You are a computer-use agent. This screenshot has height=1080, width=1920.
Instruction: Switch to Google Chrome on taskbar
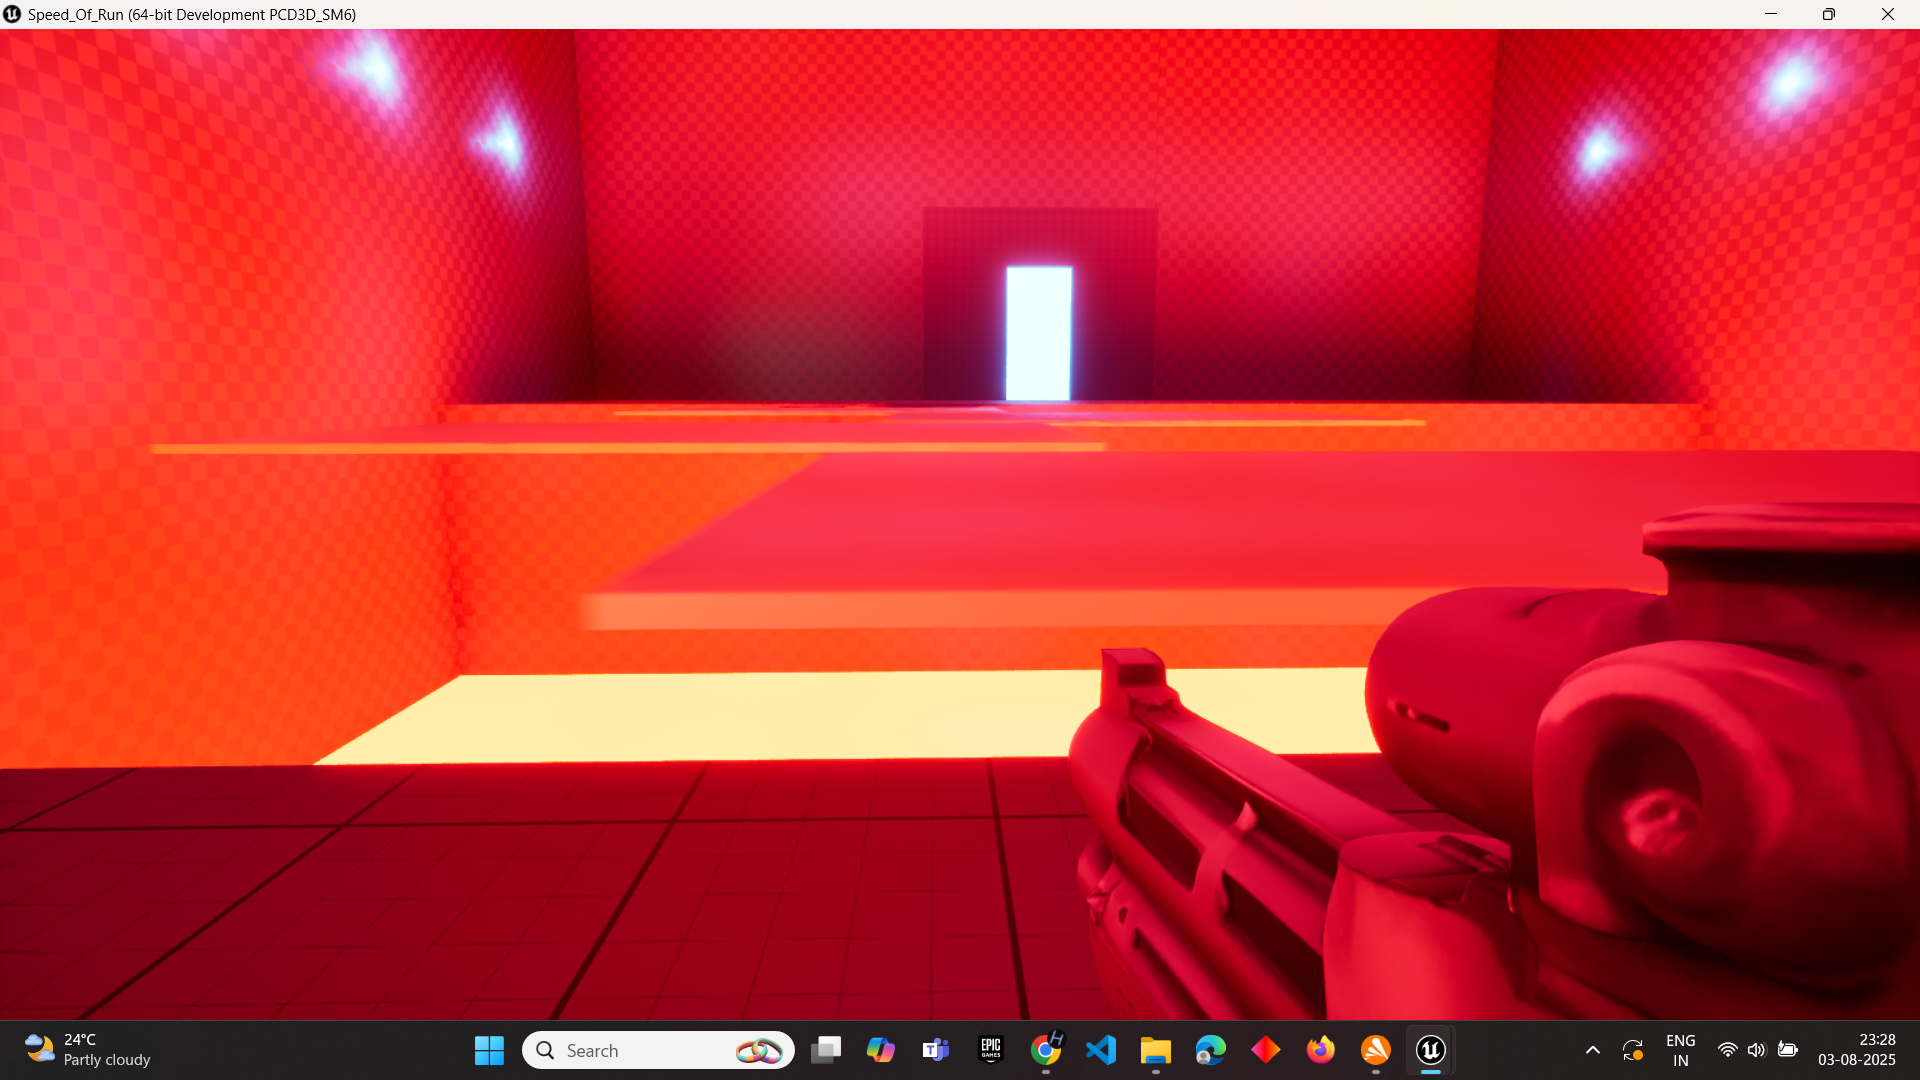[1046, 1050]
